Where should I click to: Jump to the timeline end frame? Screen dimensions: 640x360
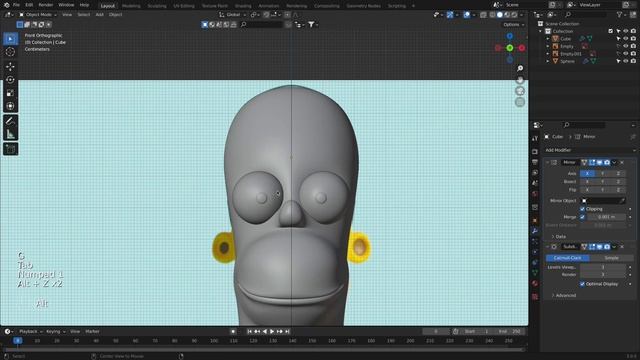click(287, 331)
